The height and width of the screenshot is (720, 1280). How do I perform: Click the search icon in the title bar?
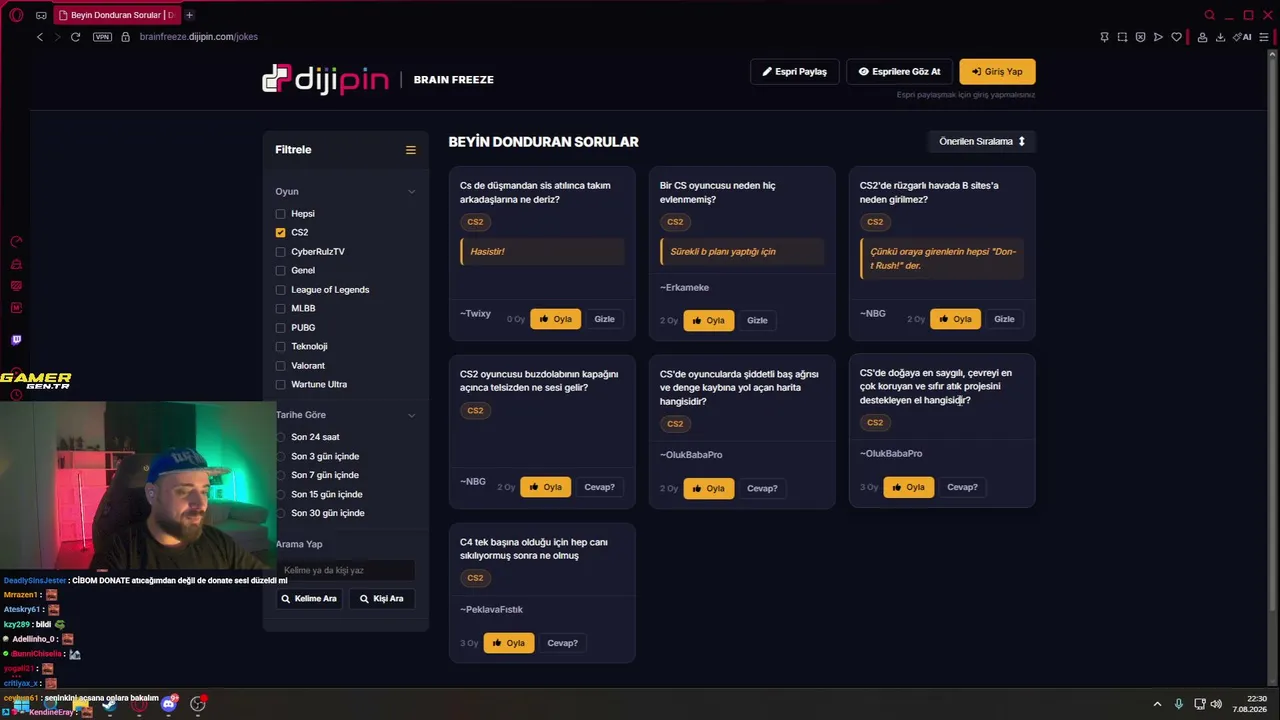1209,15
